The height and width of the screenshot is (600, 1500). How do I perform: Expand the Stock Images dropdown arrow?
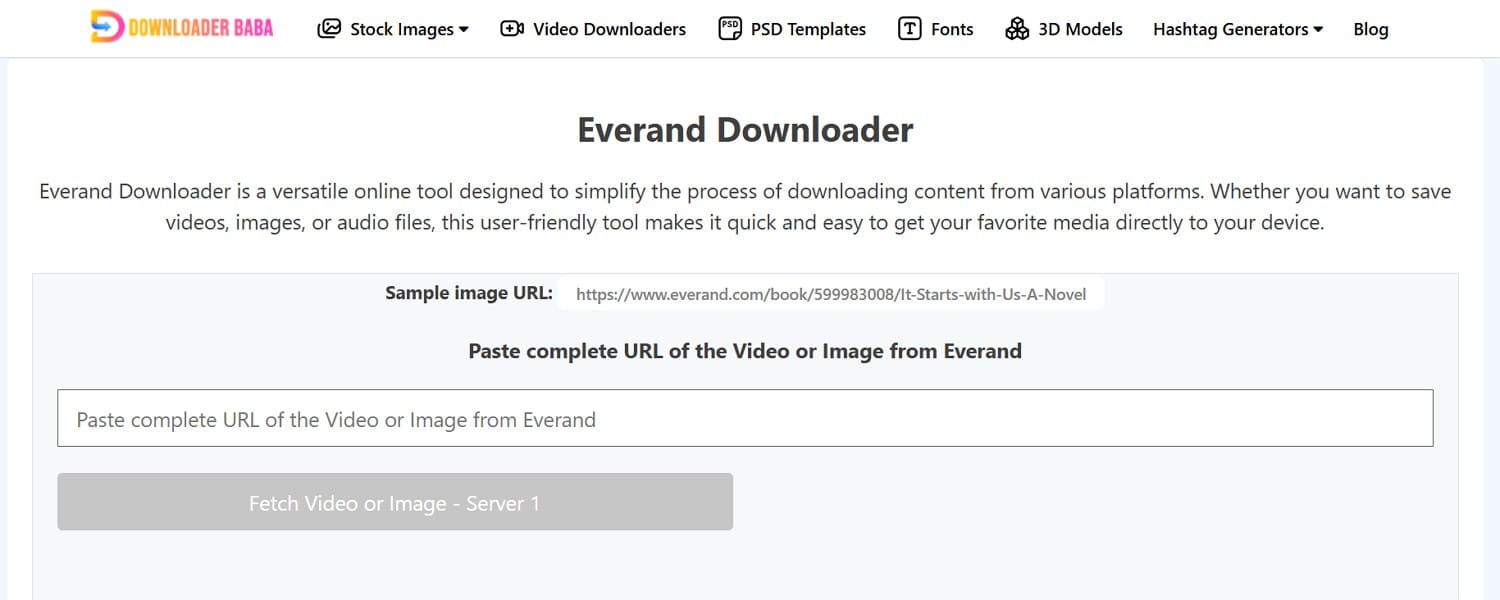pos(463,30)
